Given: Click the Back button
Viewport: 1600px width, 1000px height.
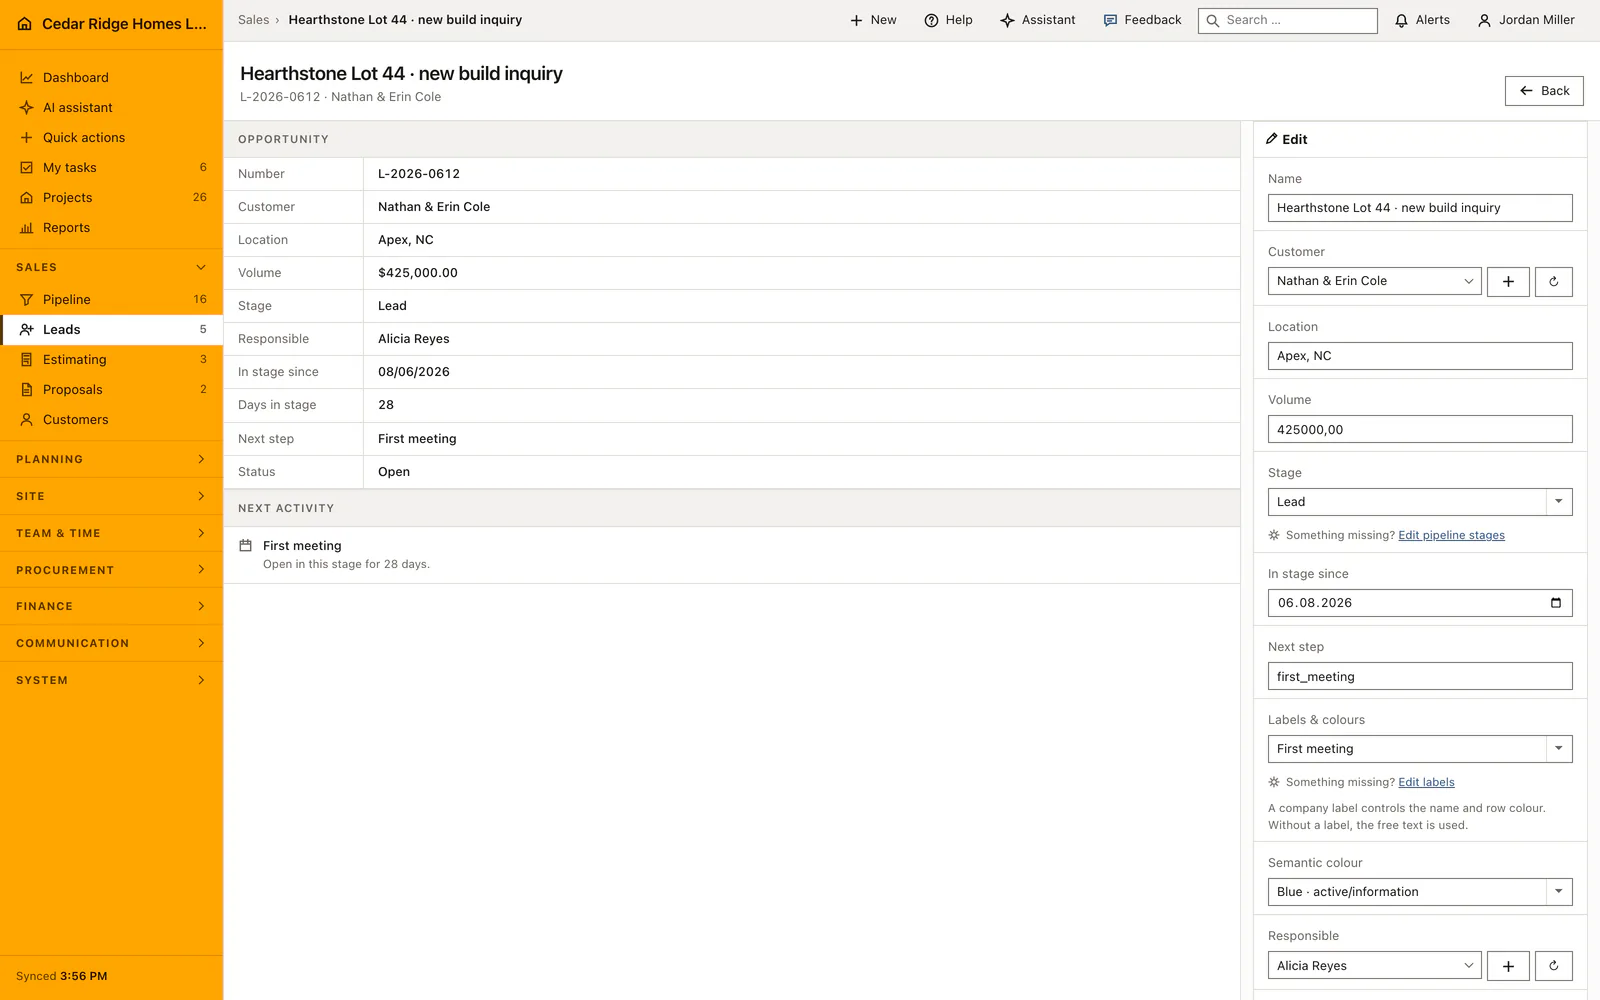Looking at the screenshot, I should (x=1544, y=91).
